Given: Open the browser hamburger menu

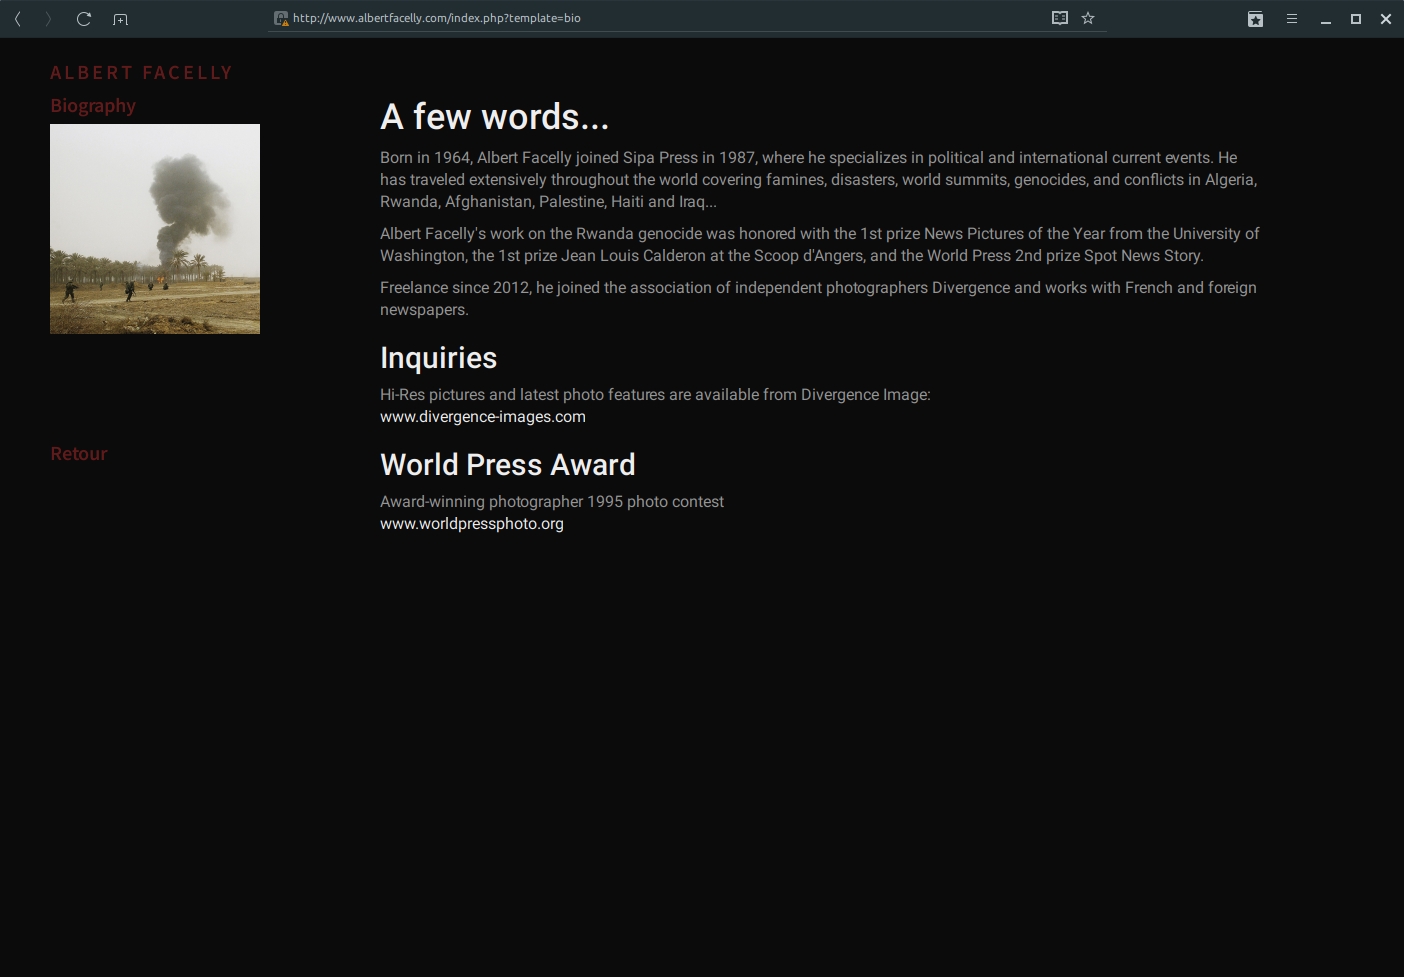Looking at the screenshot, I should 1292,19.
